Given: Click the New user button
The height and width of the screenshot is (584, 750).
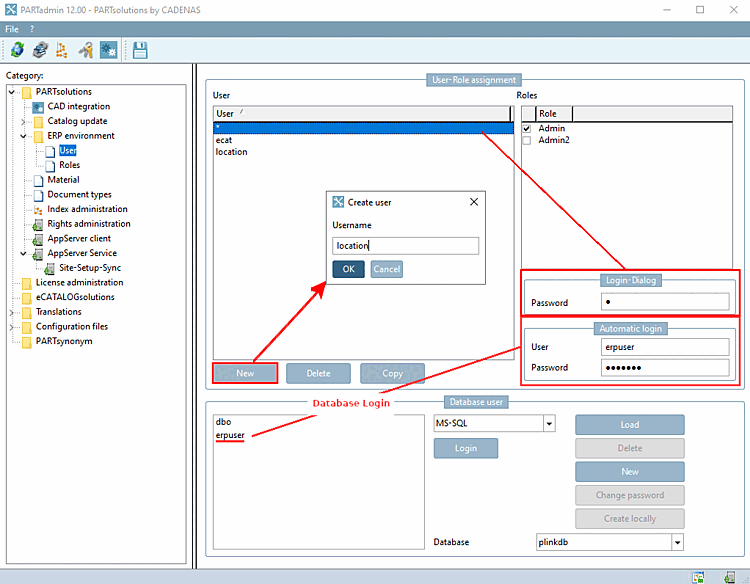Looking at the screenshot, I should pyautogui.click(x=245, y=373).
